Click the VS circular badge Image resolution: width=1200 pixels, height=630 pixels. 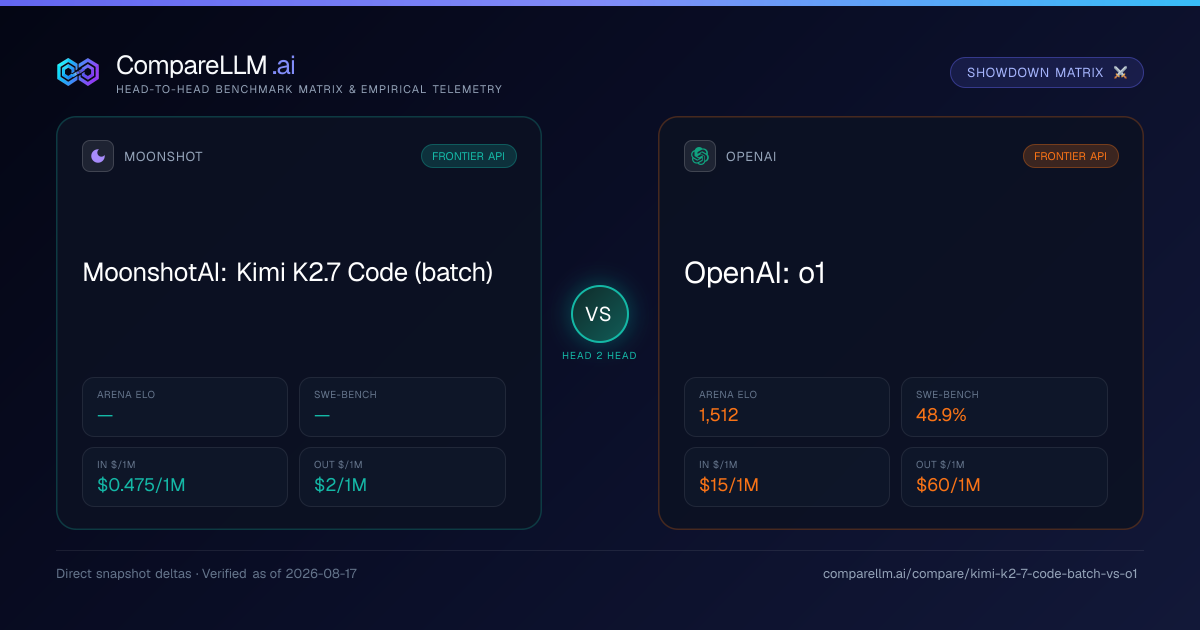[599, 314]
